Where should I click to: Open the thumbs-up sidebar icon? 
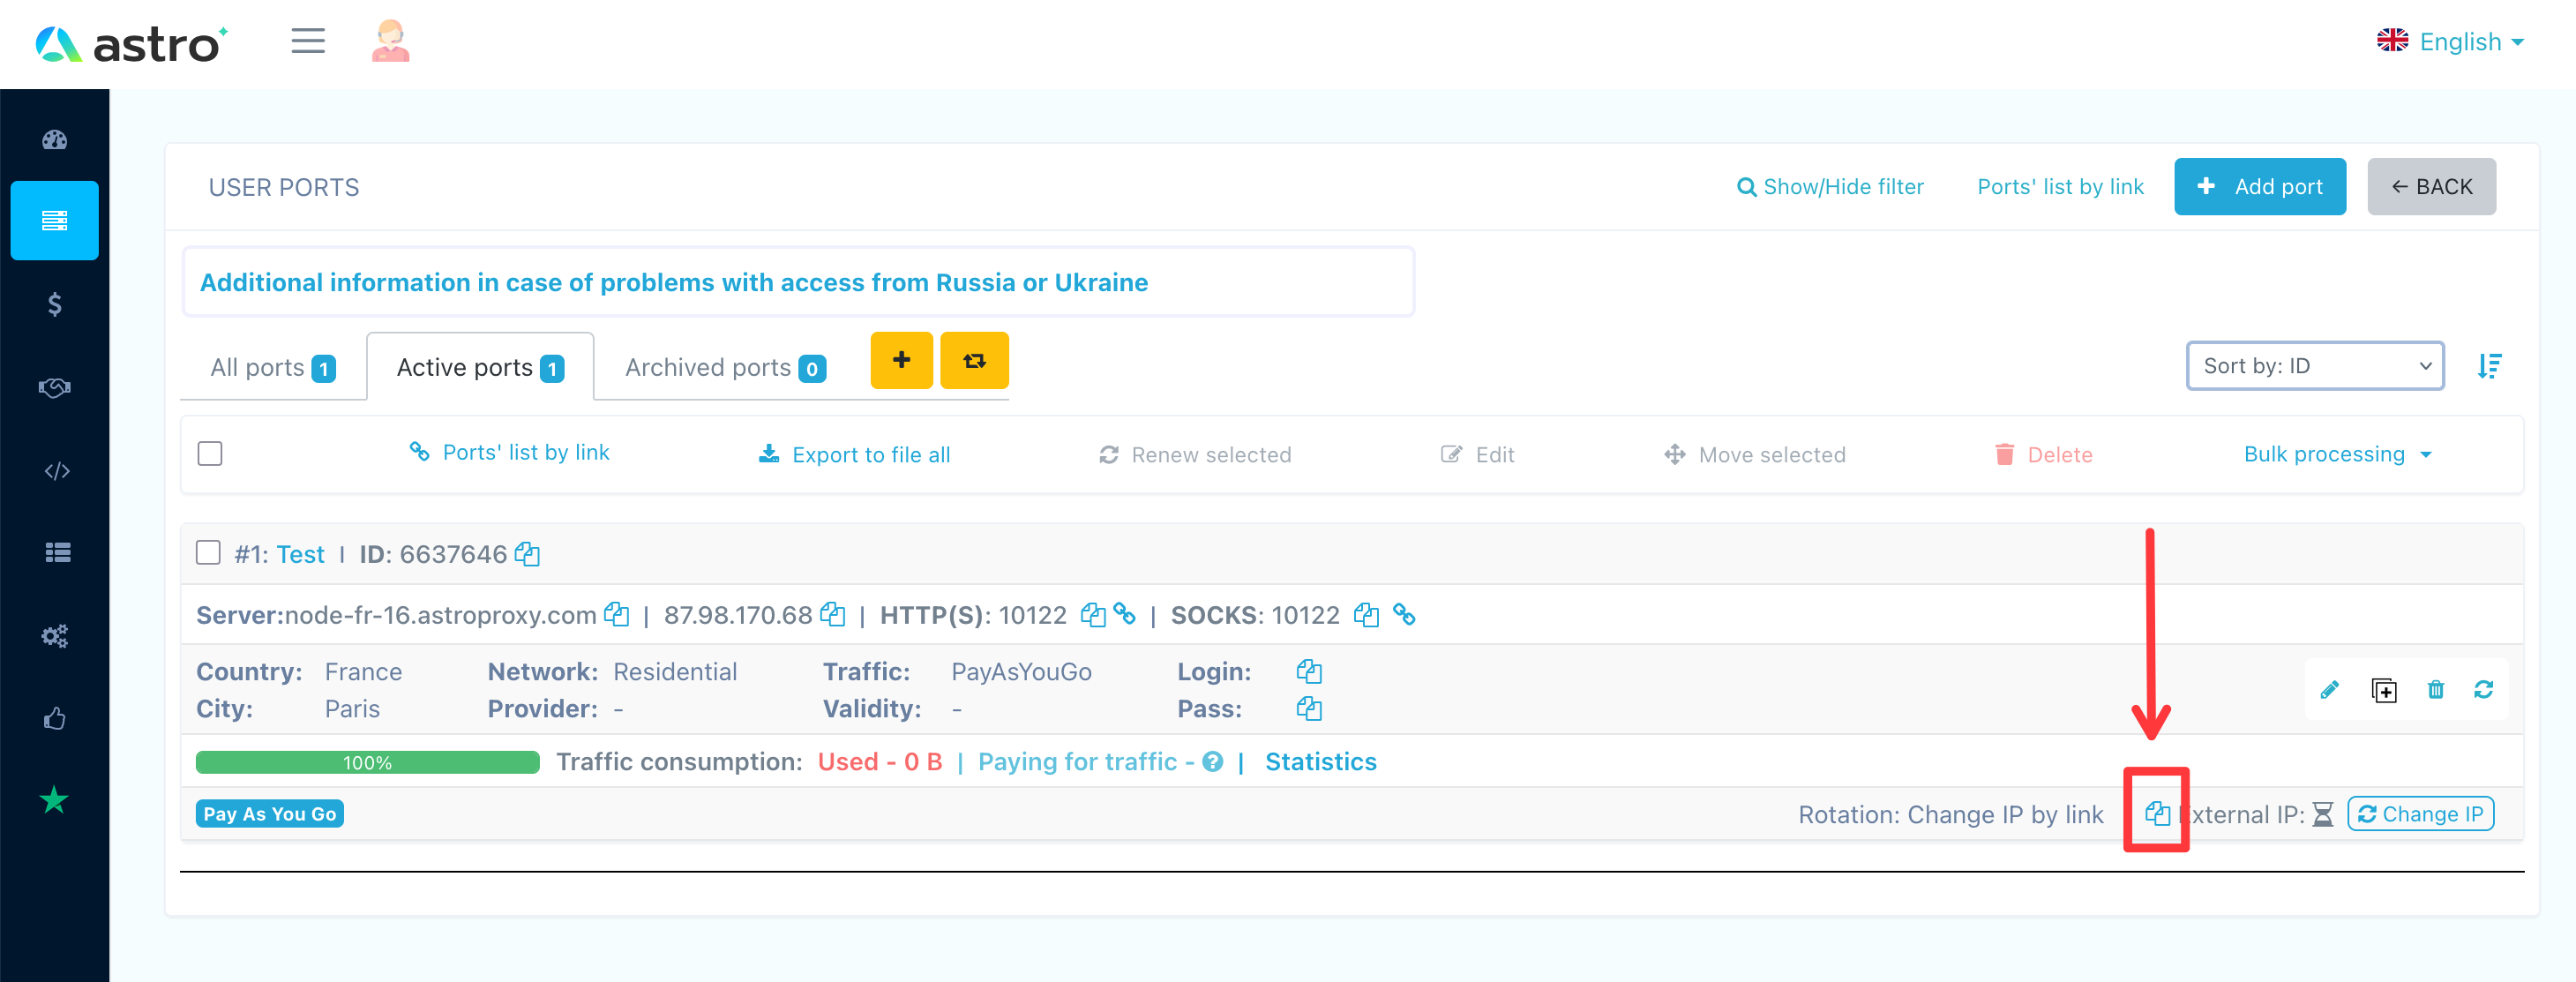pyautogui.click(x=55, y=718)
